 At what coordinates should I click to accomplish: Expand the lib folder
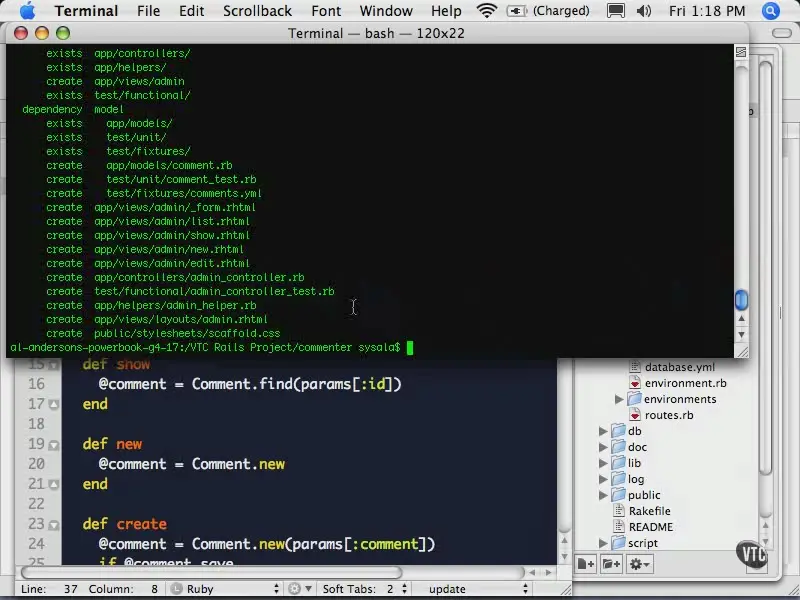pyautogui.click(x=603, y=463)
